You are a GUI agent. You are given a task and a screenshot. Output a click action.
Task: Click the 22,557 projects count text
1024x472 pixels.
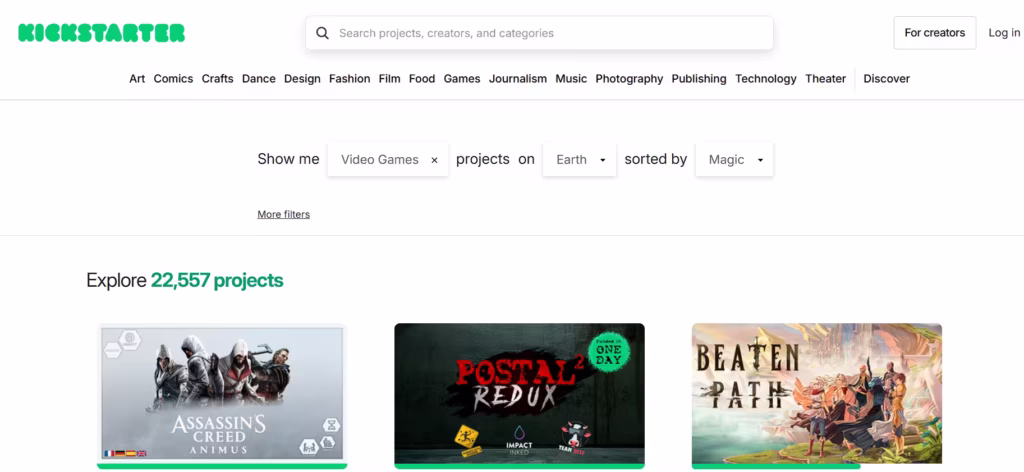click(x=217, y=281)
